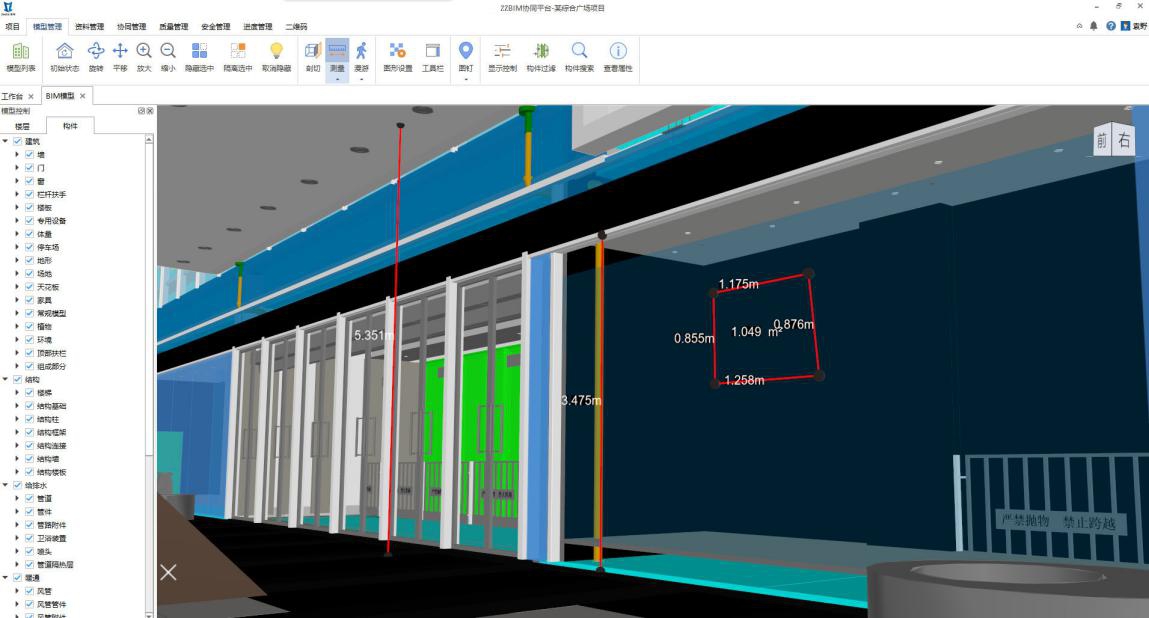Click the X cancel icon in viewport corner
Viewport: 1149px width, 618px height.
169,573
